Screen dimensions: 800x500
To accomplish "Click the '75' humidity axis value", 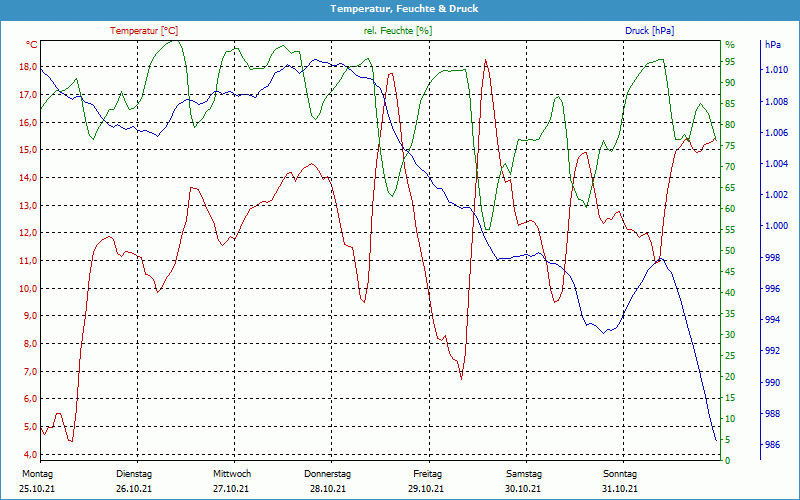I will [730, 146].
